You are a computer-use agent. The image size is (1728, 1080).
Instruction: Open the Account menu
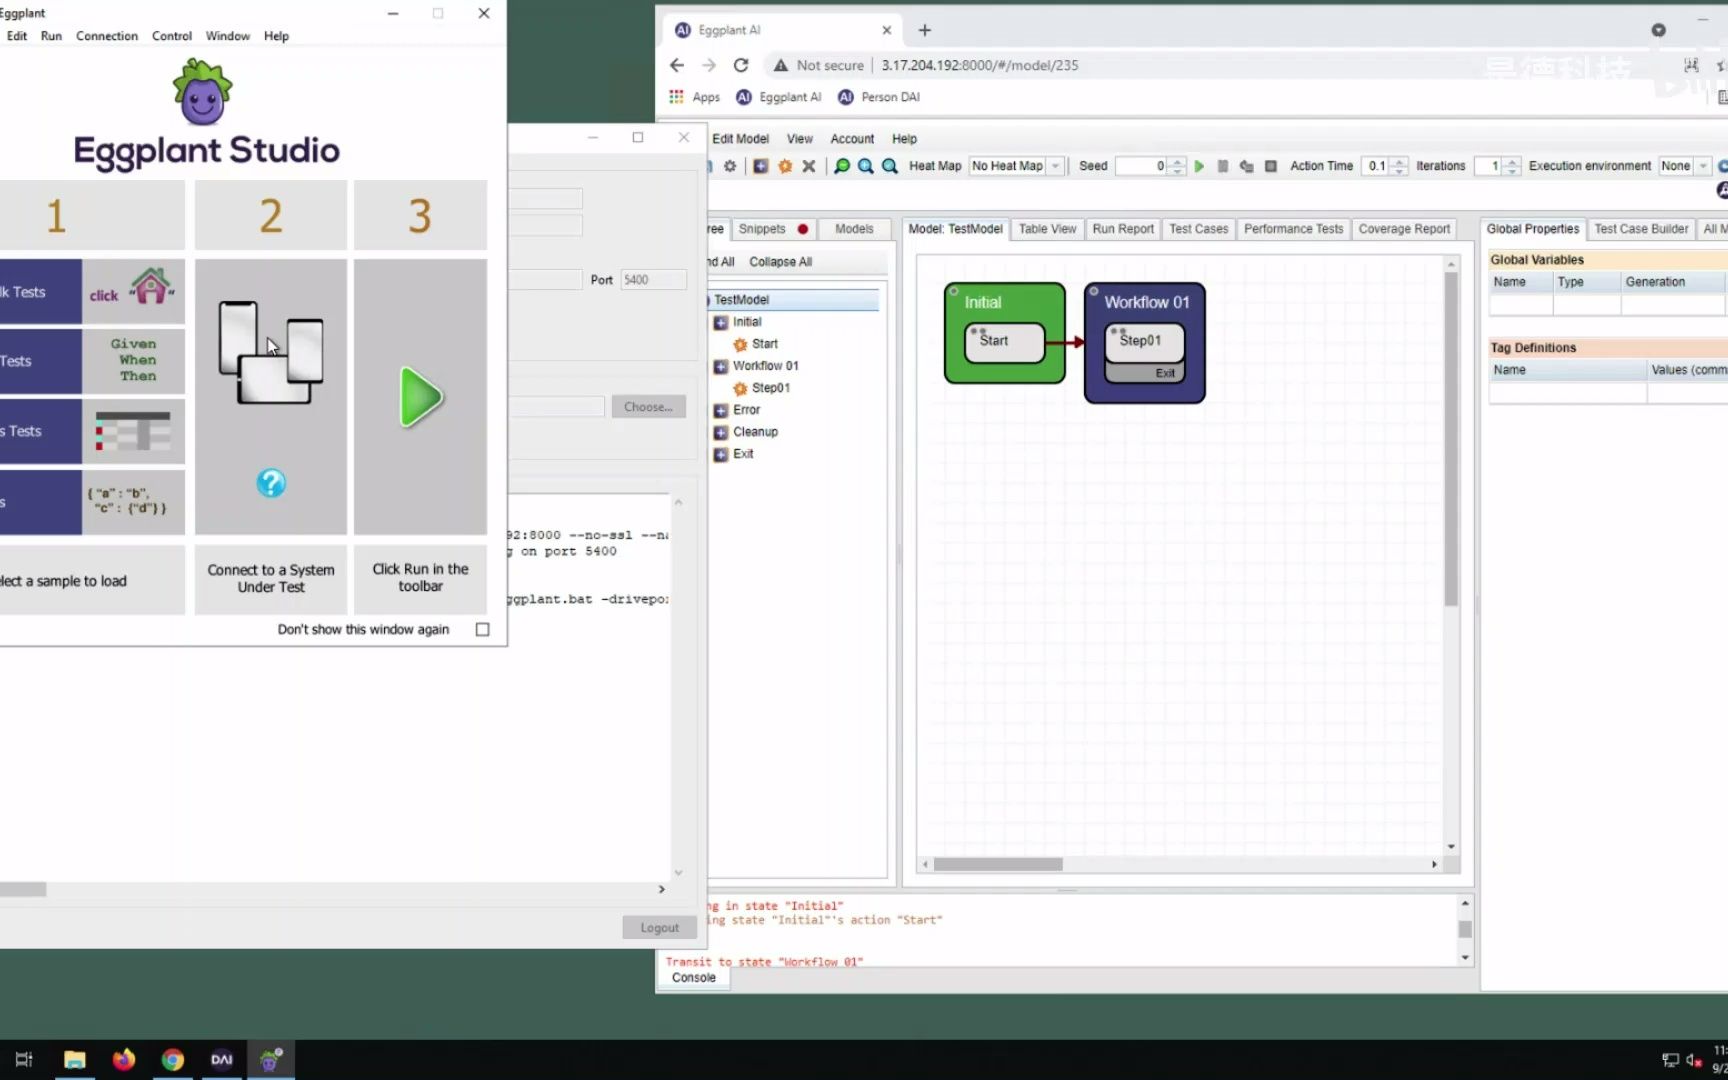tap(852, 139)
